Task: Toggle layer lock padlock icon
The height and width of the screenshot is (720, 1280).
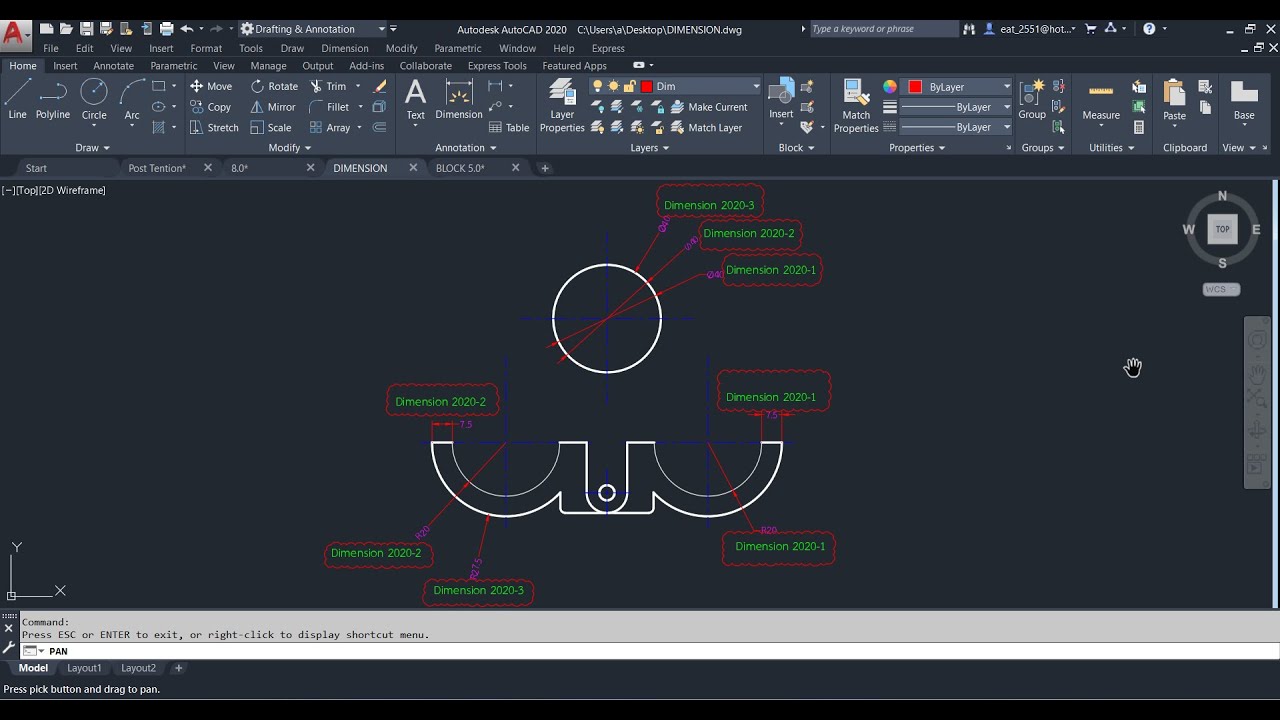Action: click(630, 87)
